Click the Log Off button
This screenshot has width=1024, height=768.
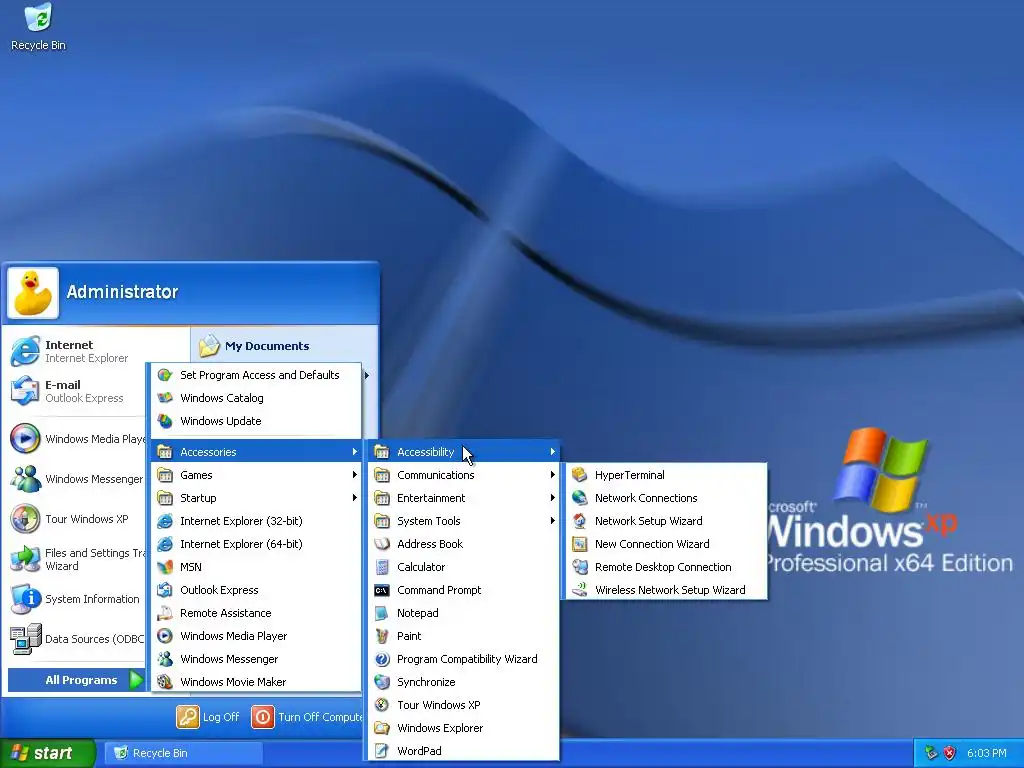point(208,716)
